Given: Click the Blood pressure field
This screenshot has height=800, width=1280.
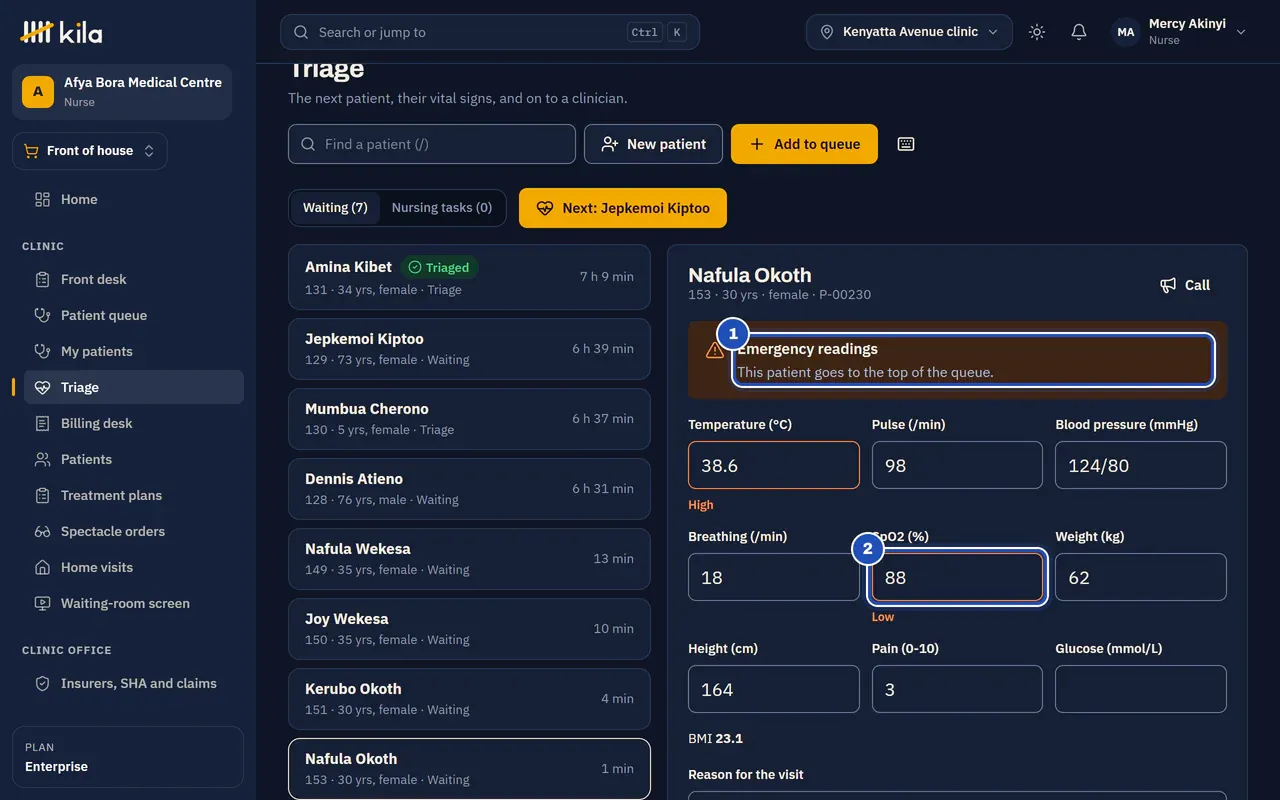Looking at the screenshot, I should click(x=1141, y=465).
